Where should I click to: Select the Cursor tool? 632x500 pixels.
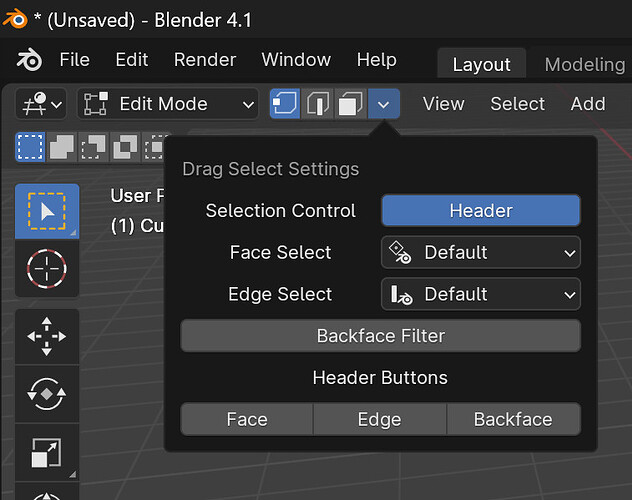coord(47,268)
